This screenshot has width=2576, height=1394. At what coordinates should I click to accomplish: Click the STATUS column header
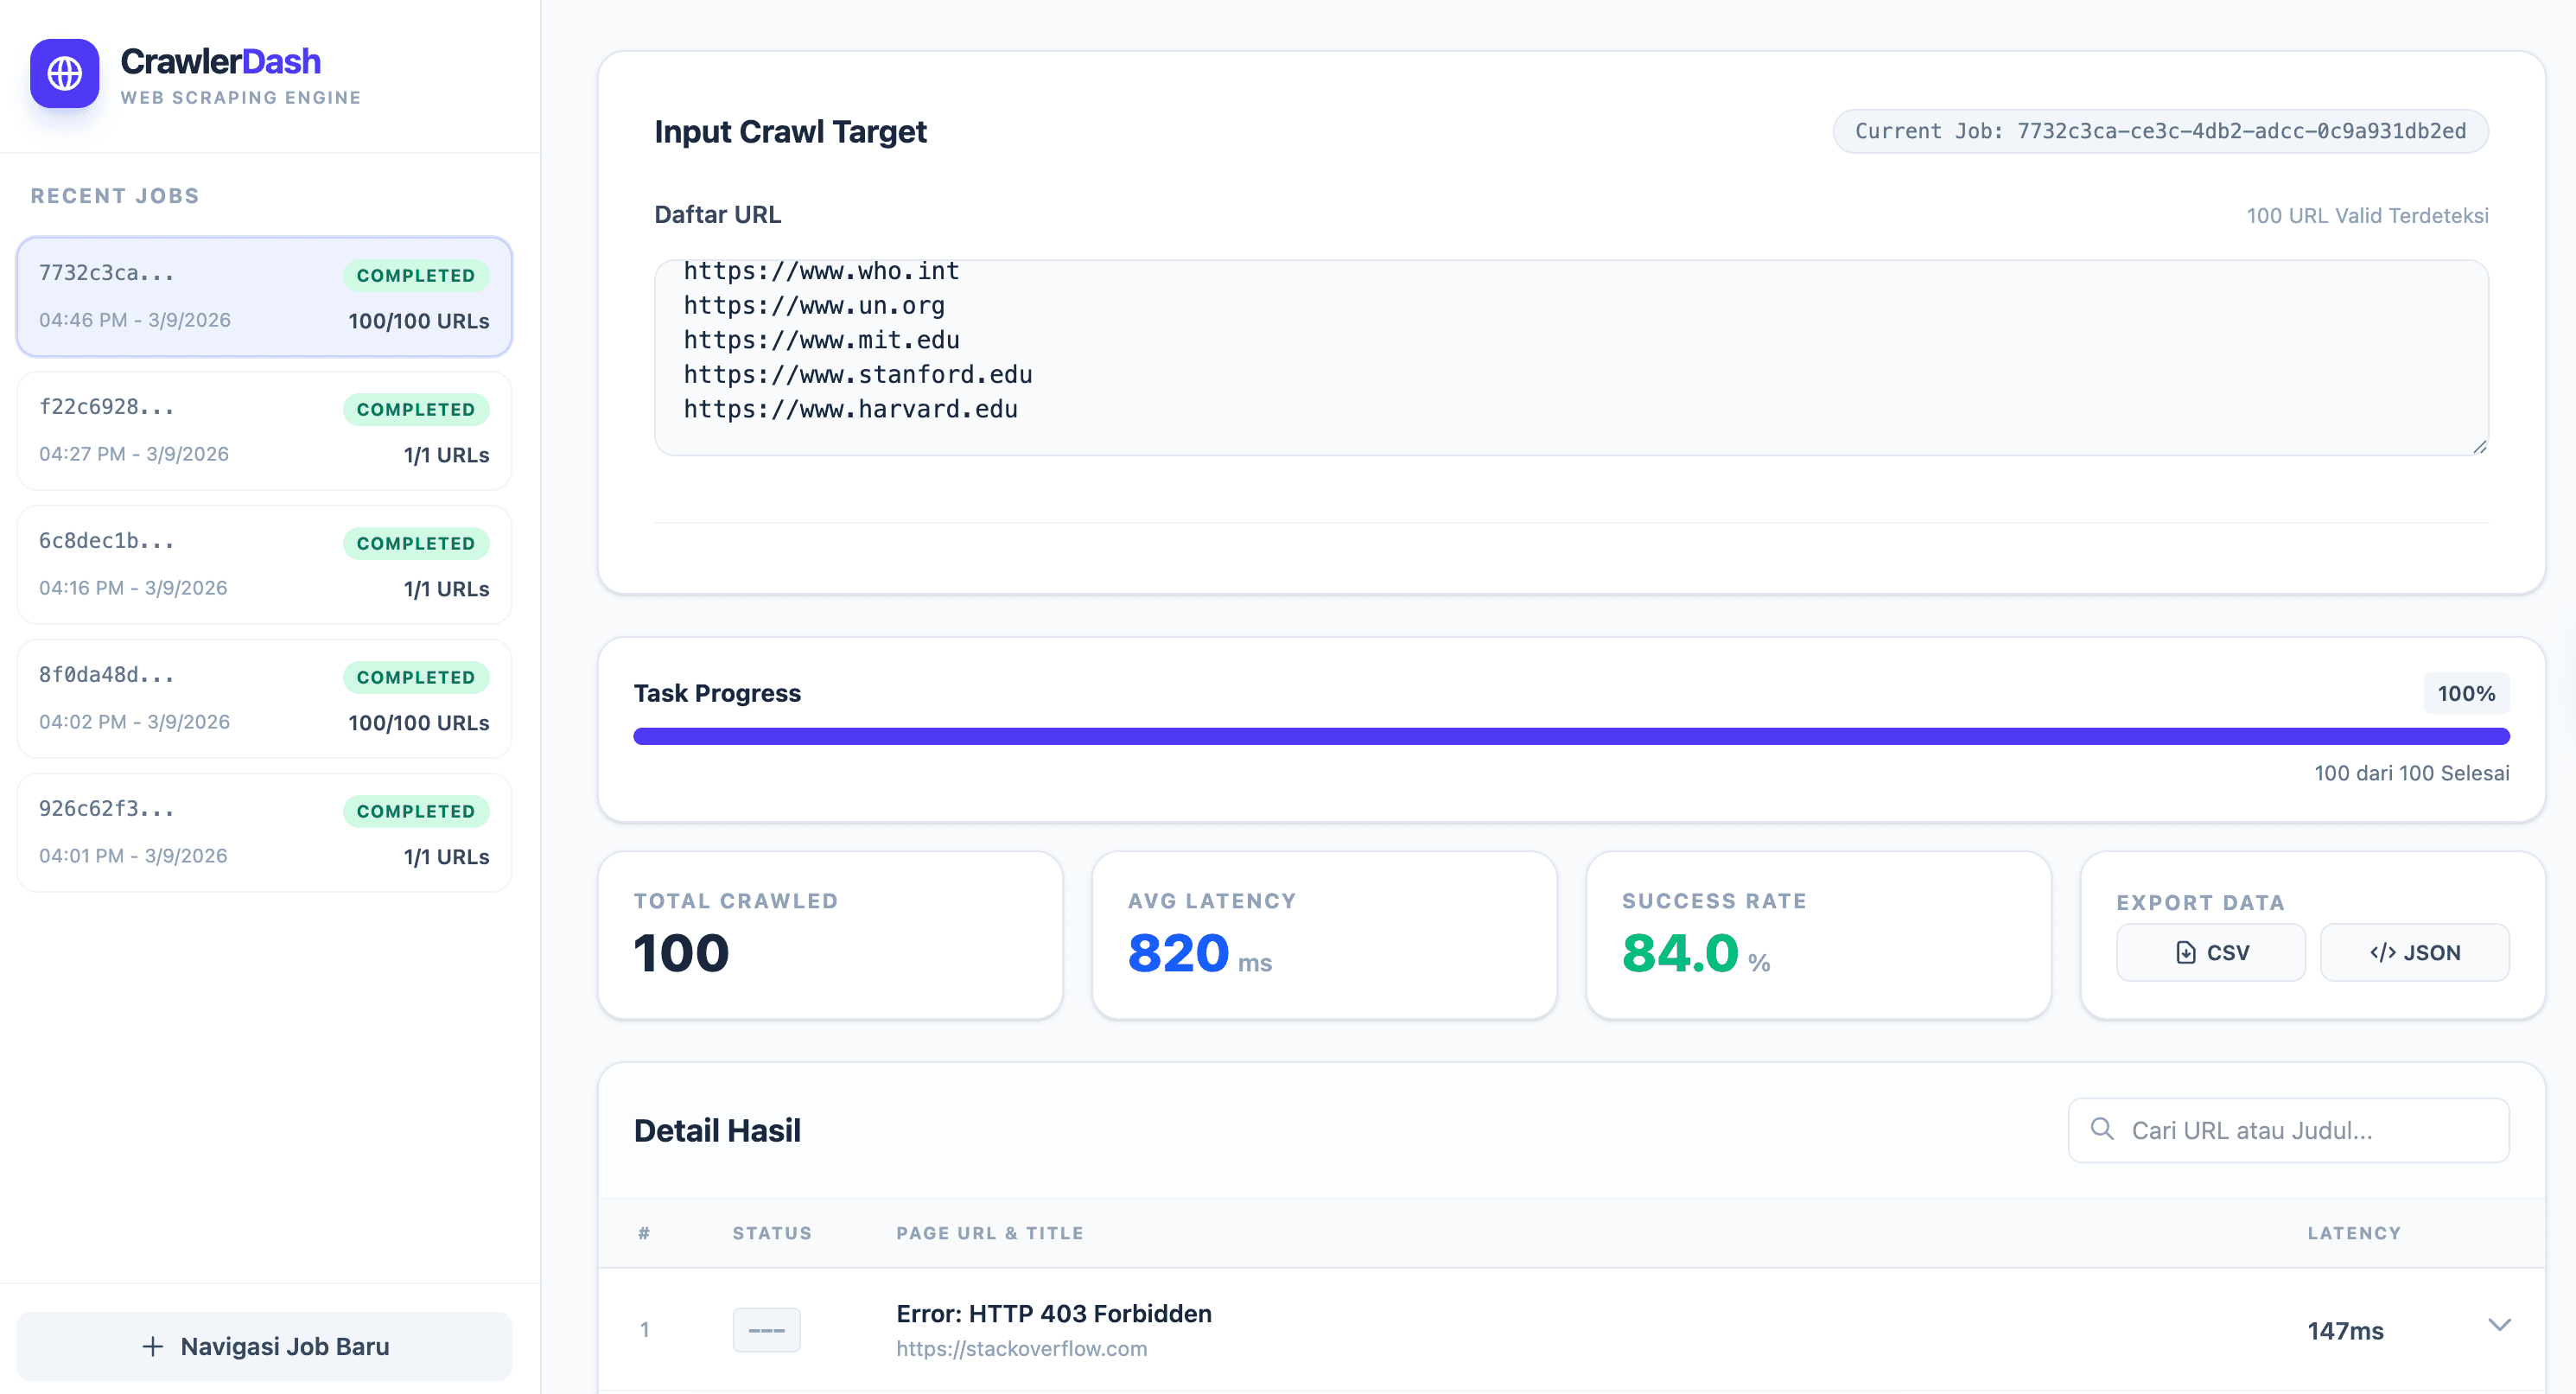(772, 1233)
